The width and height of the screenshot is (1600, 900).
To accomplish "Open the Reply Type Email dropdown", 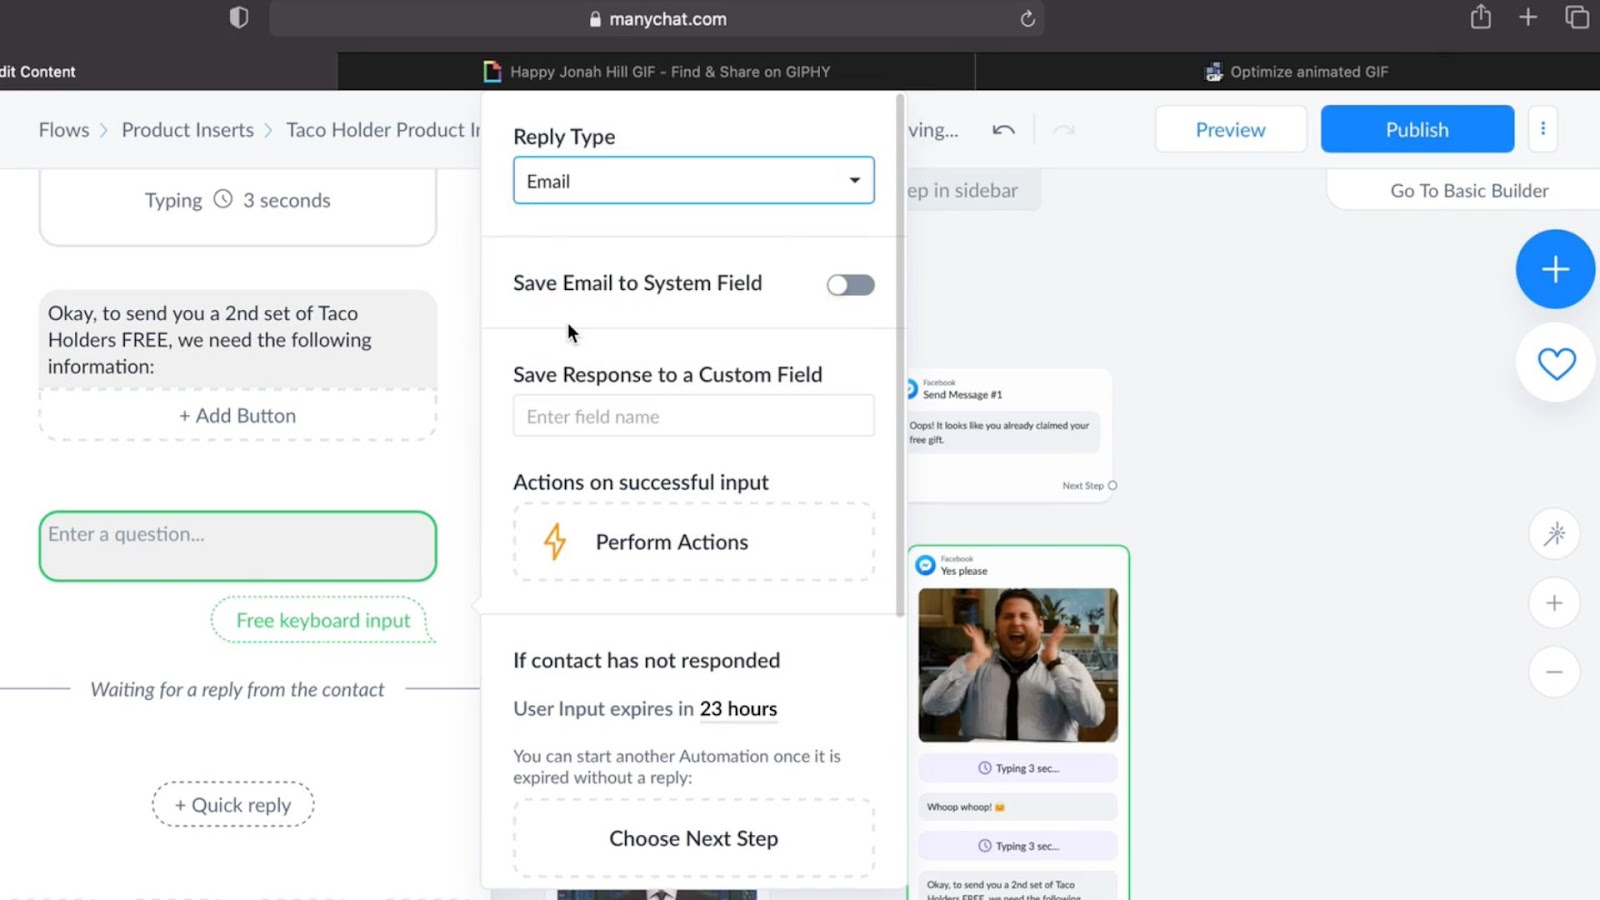I will [694, 180].
